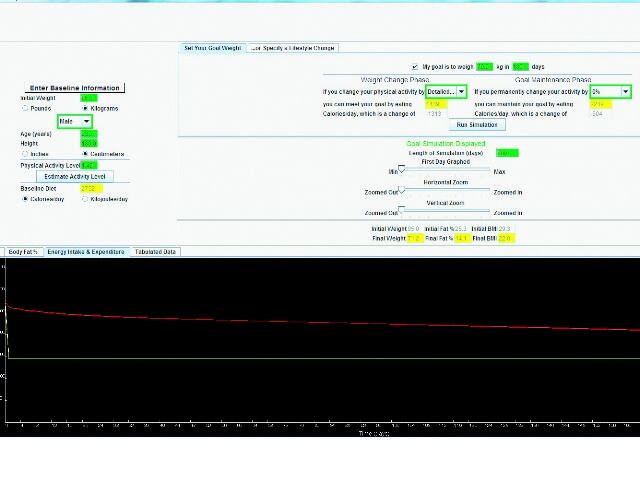Open the Tabulated Data tab
Screen dimensions: 640x480
pyautogui.click(x=155, y=251)
